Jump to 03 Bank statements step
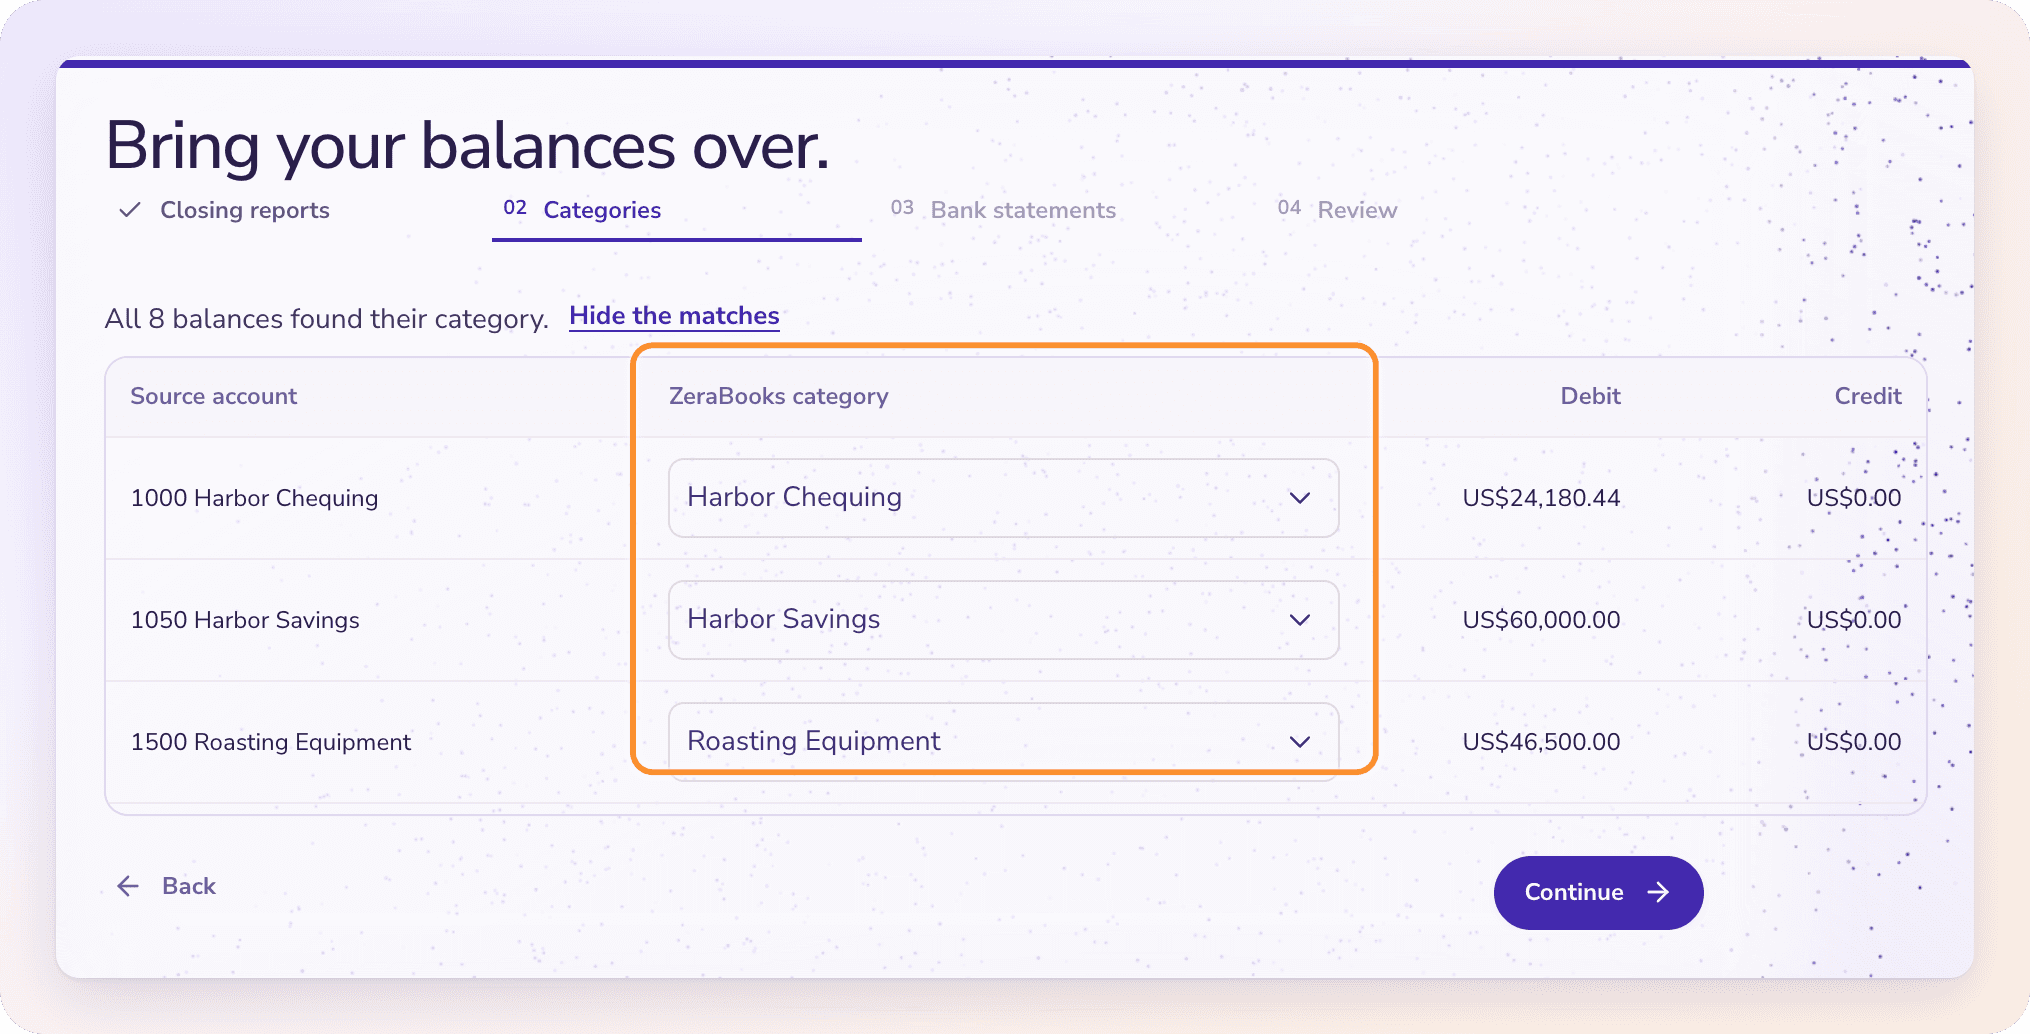The width and height of the screenshot is (2030, 1034). [1003, 210]
